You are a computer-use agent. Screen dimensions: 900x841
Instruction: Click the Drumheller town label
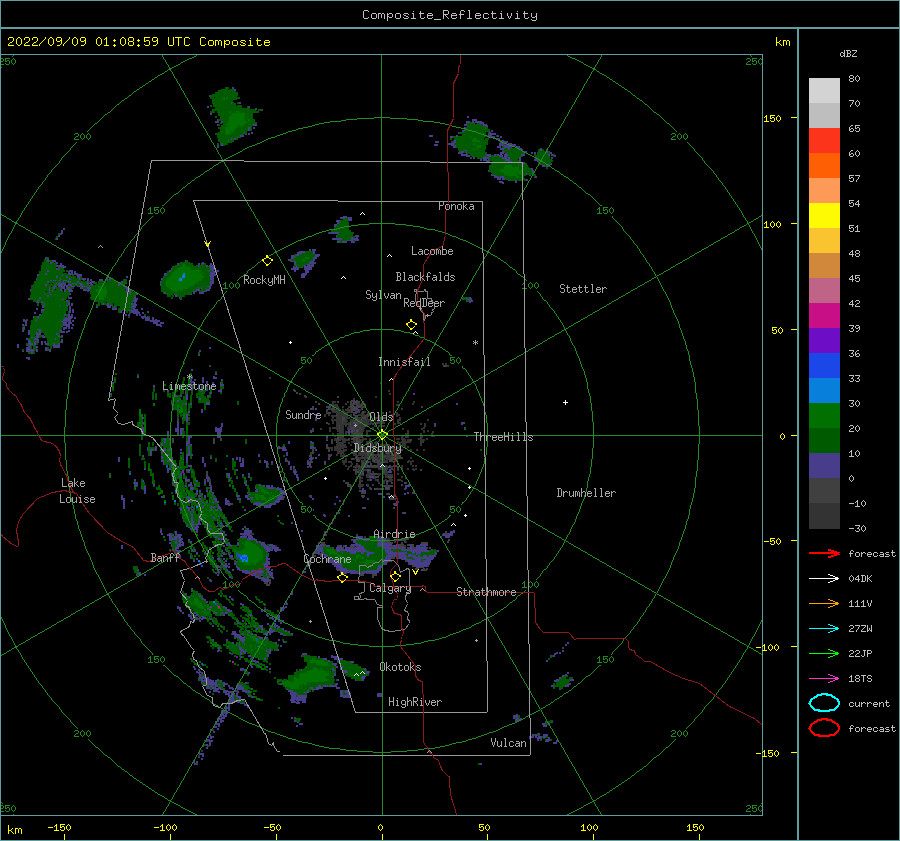pyautogui.click(x=586, y=493)
